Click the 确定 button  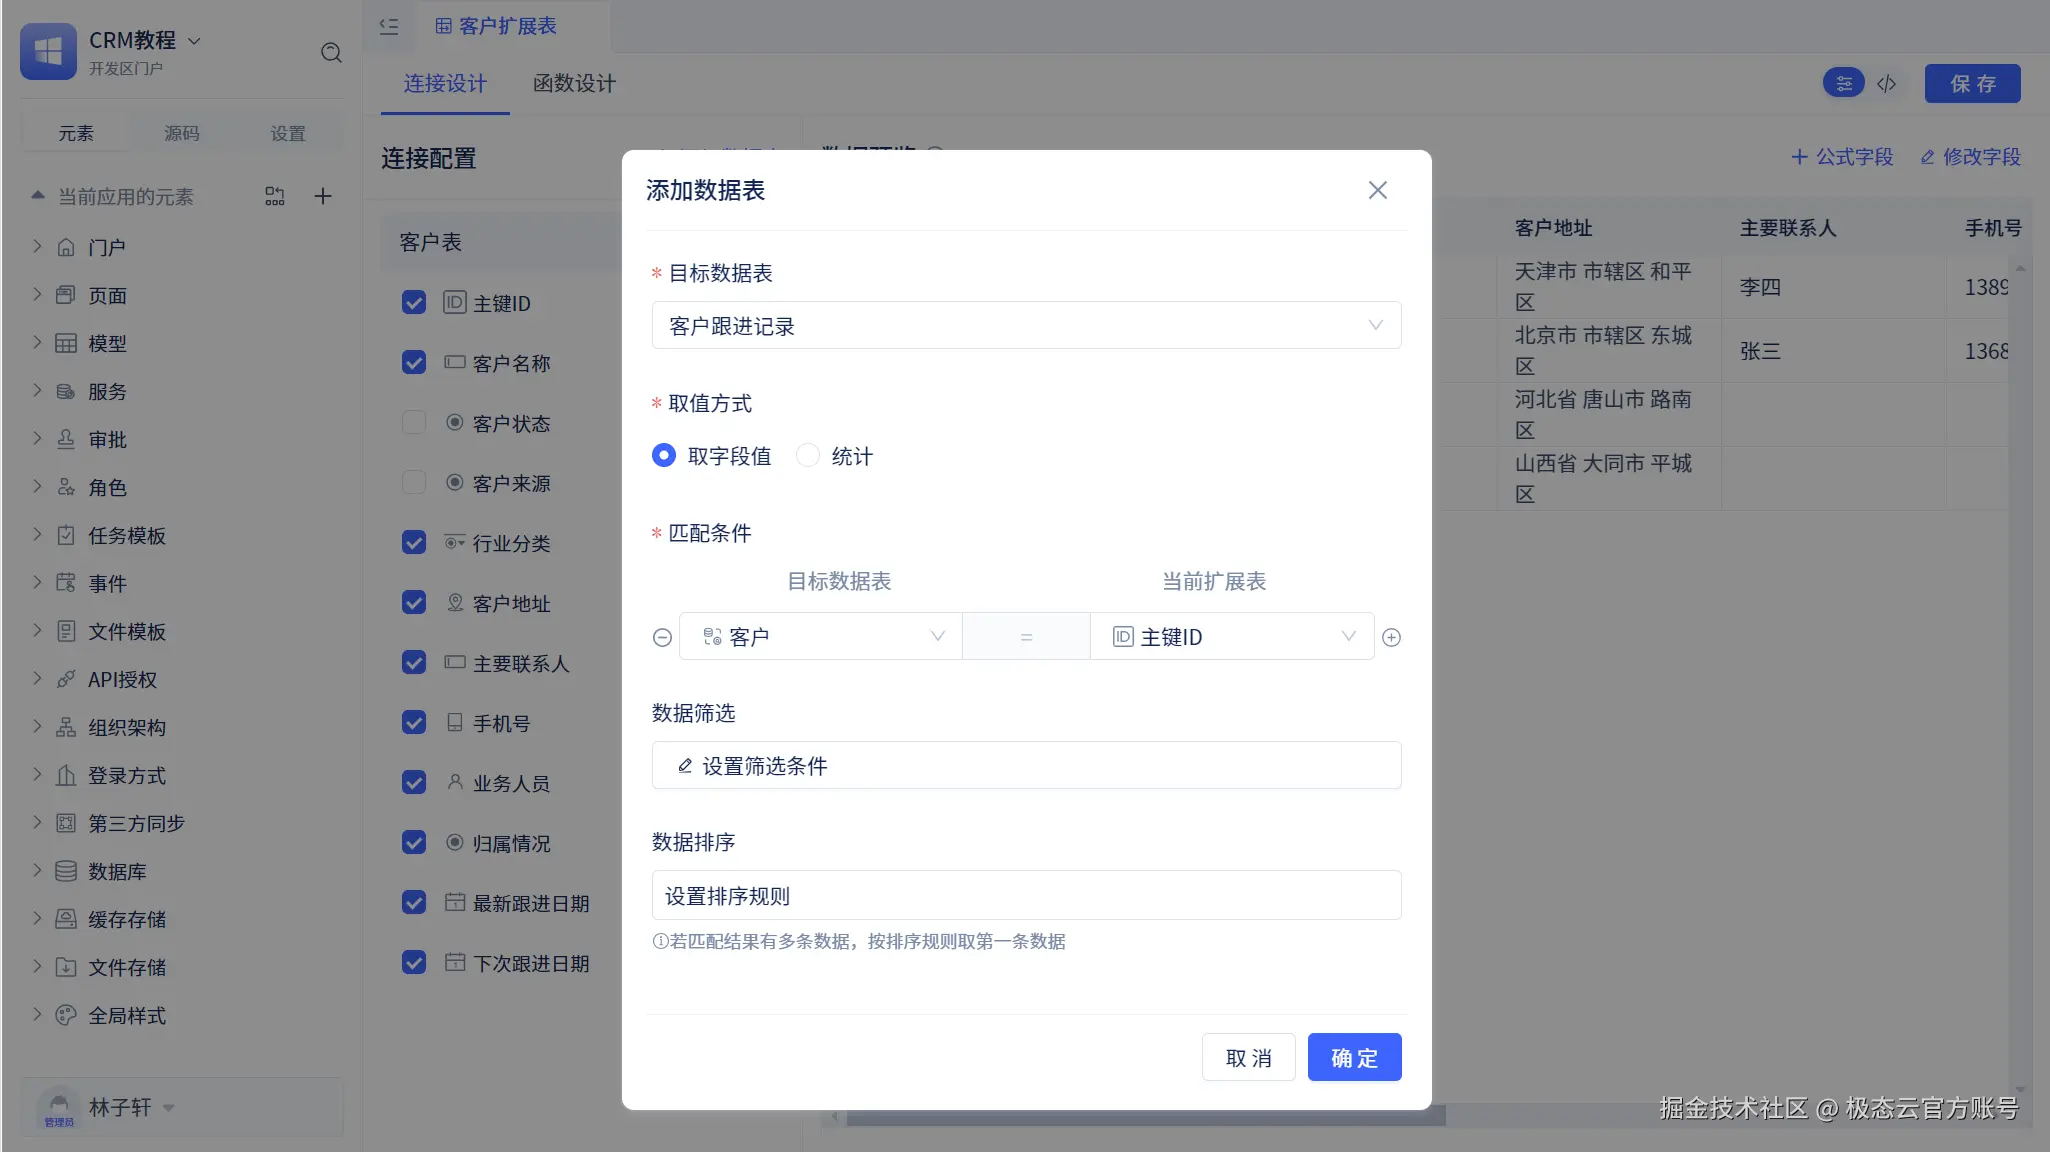click(x=1354, y=1058)
